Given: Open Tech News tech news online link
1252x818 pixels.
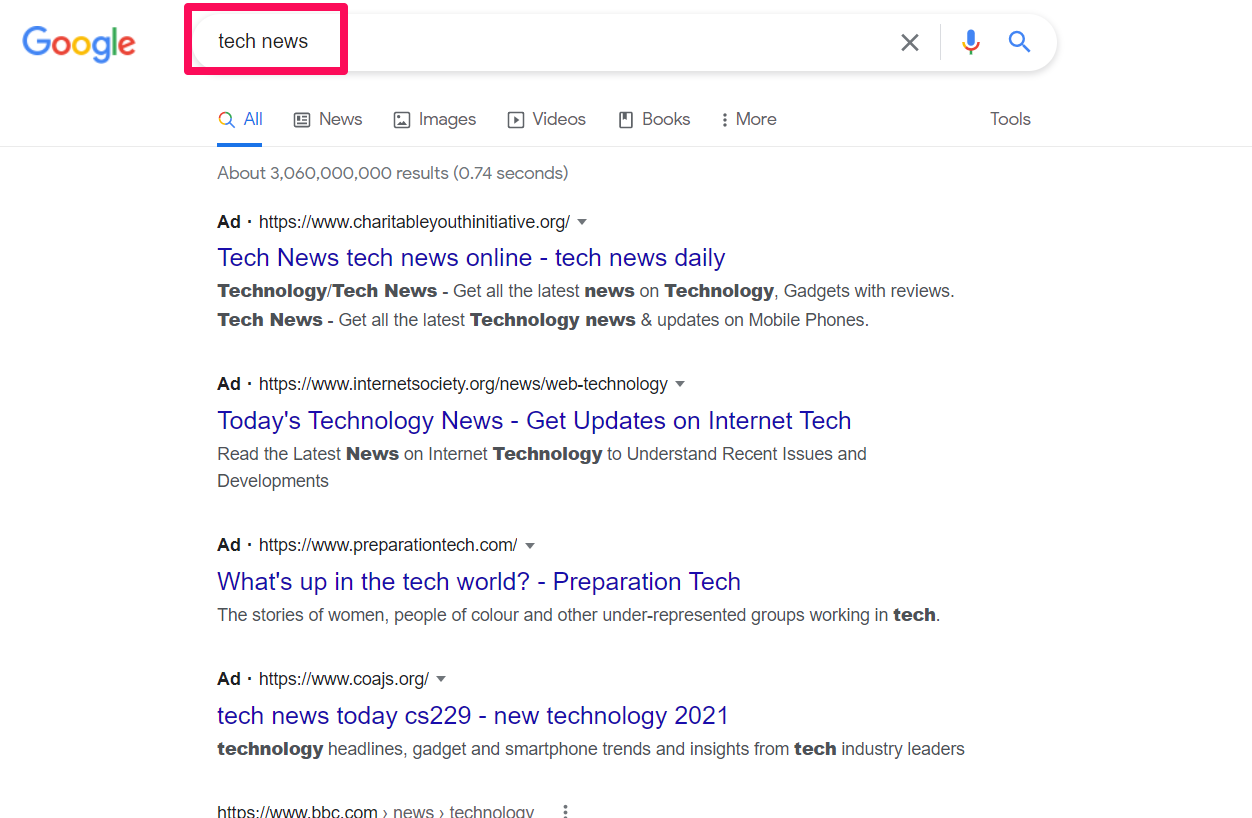Looking at the screenshot, I should pyautogui.click(x=471, y=257).
